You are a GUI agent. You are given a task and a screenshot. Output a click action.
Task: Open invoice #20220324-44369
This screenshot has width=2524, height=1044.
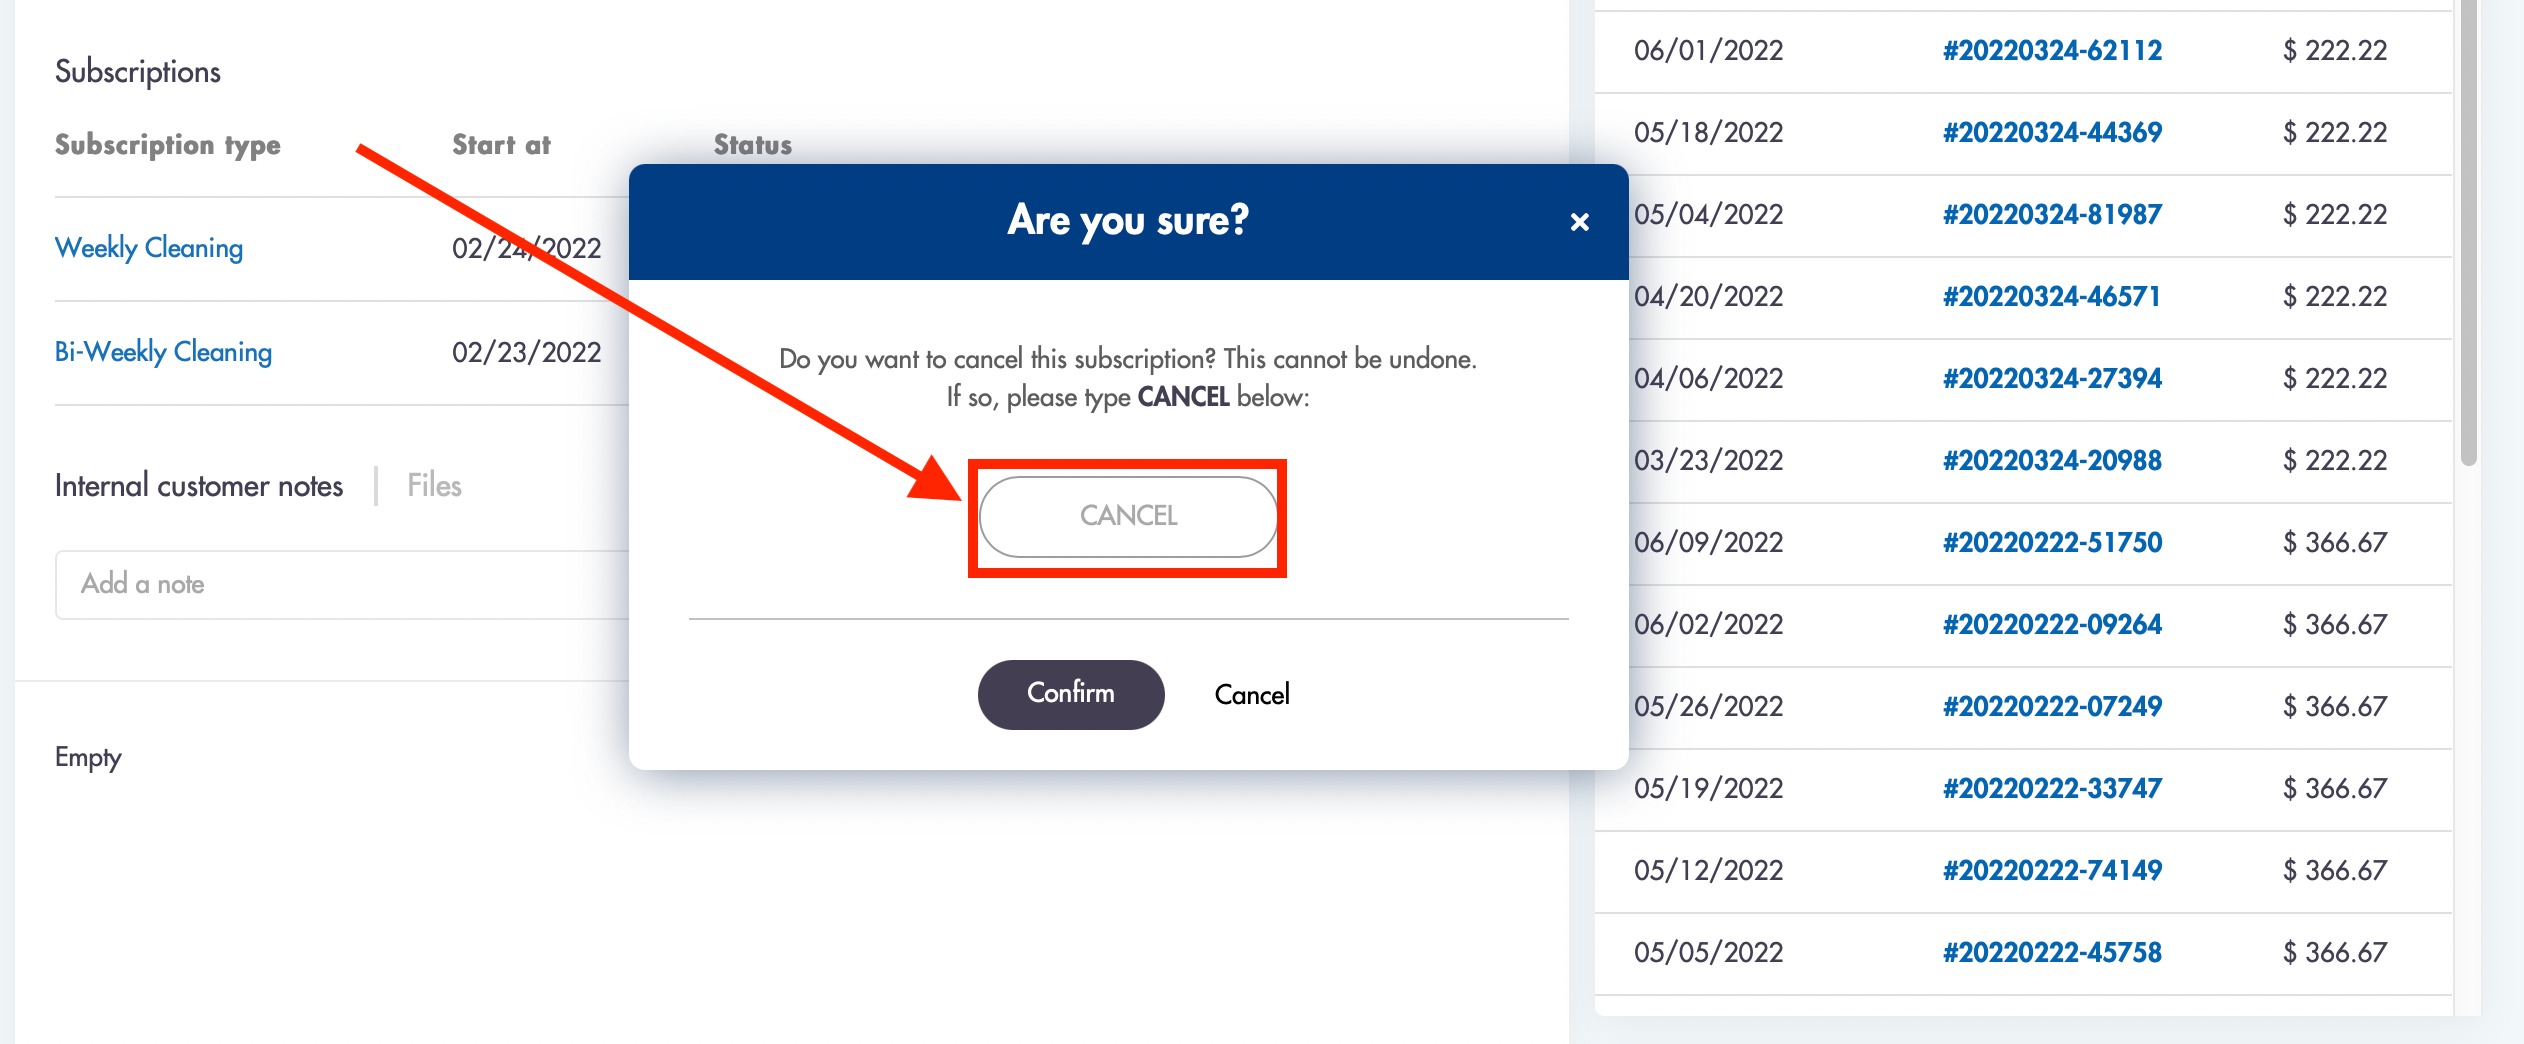click(x=2052, y=133)
